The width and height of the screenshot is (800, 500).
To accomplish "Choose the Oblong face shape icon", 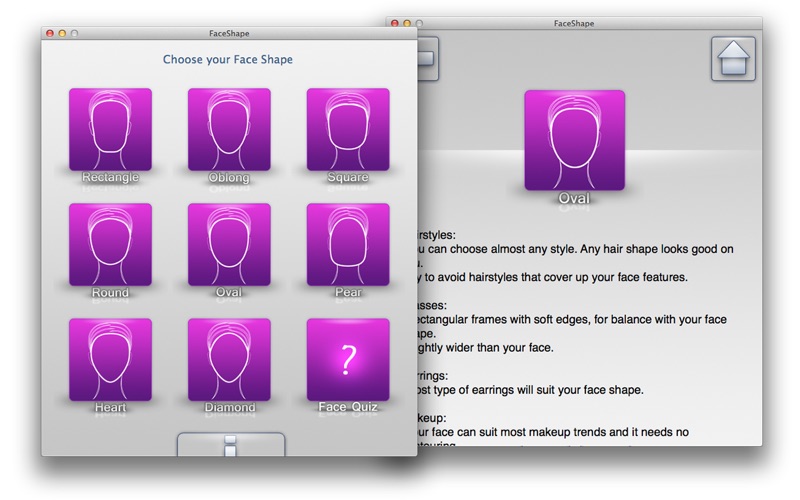I will coord(229,130).
